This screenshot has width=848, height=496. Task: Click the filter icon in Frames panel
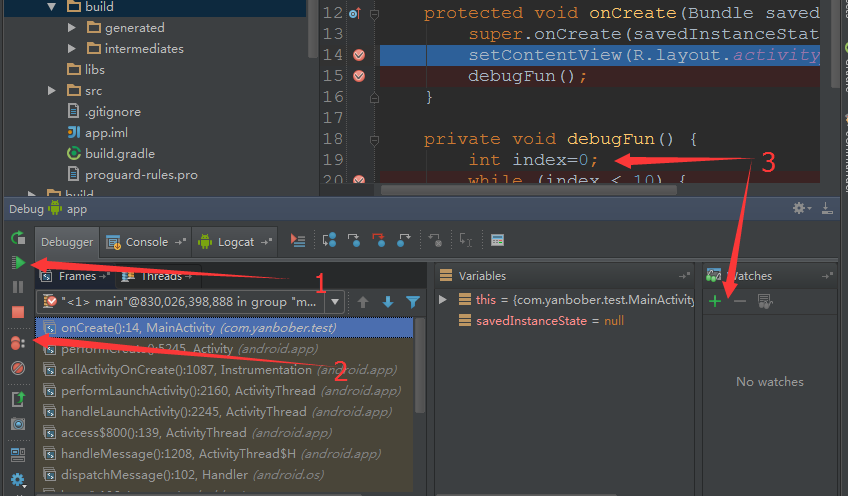click(x=413, y=301)
